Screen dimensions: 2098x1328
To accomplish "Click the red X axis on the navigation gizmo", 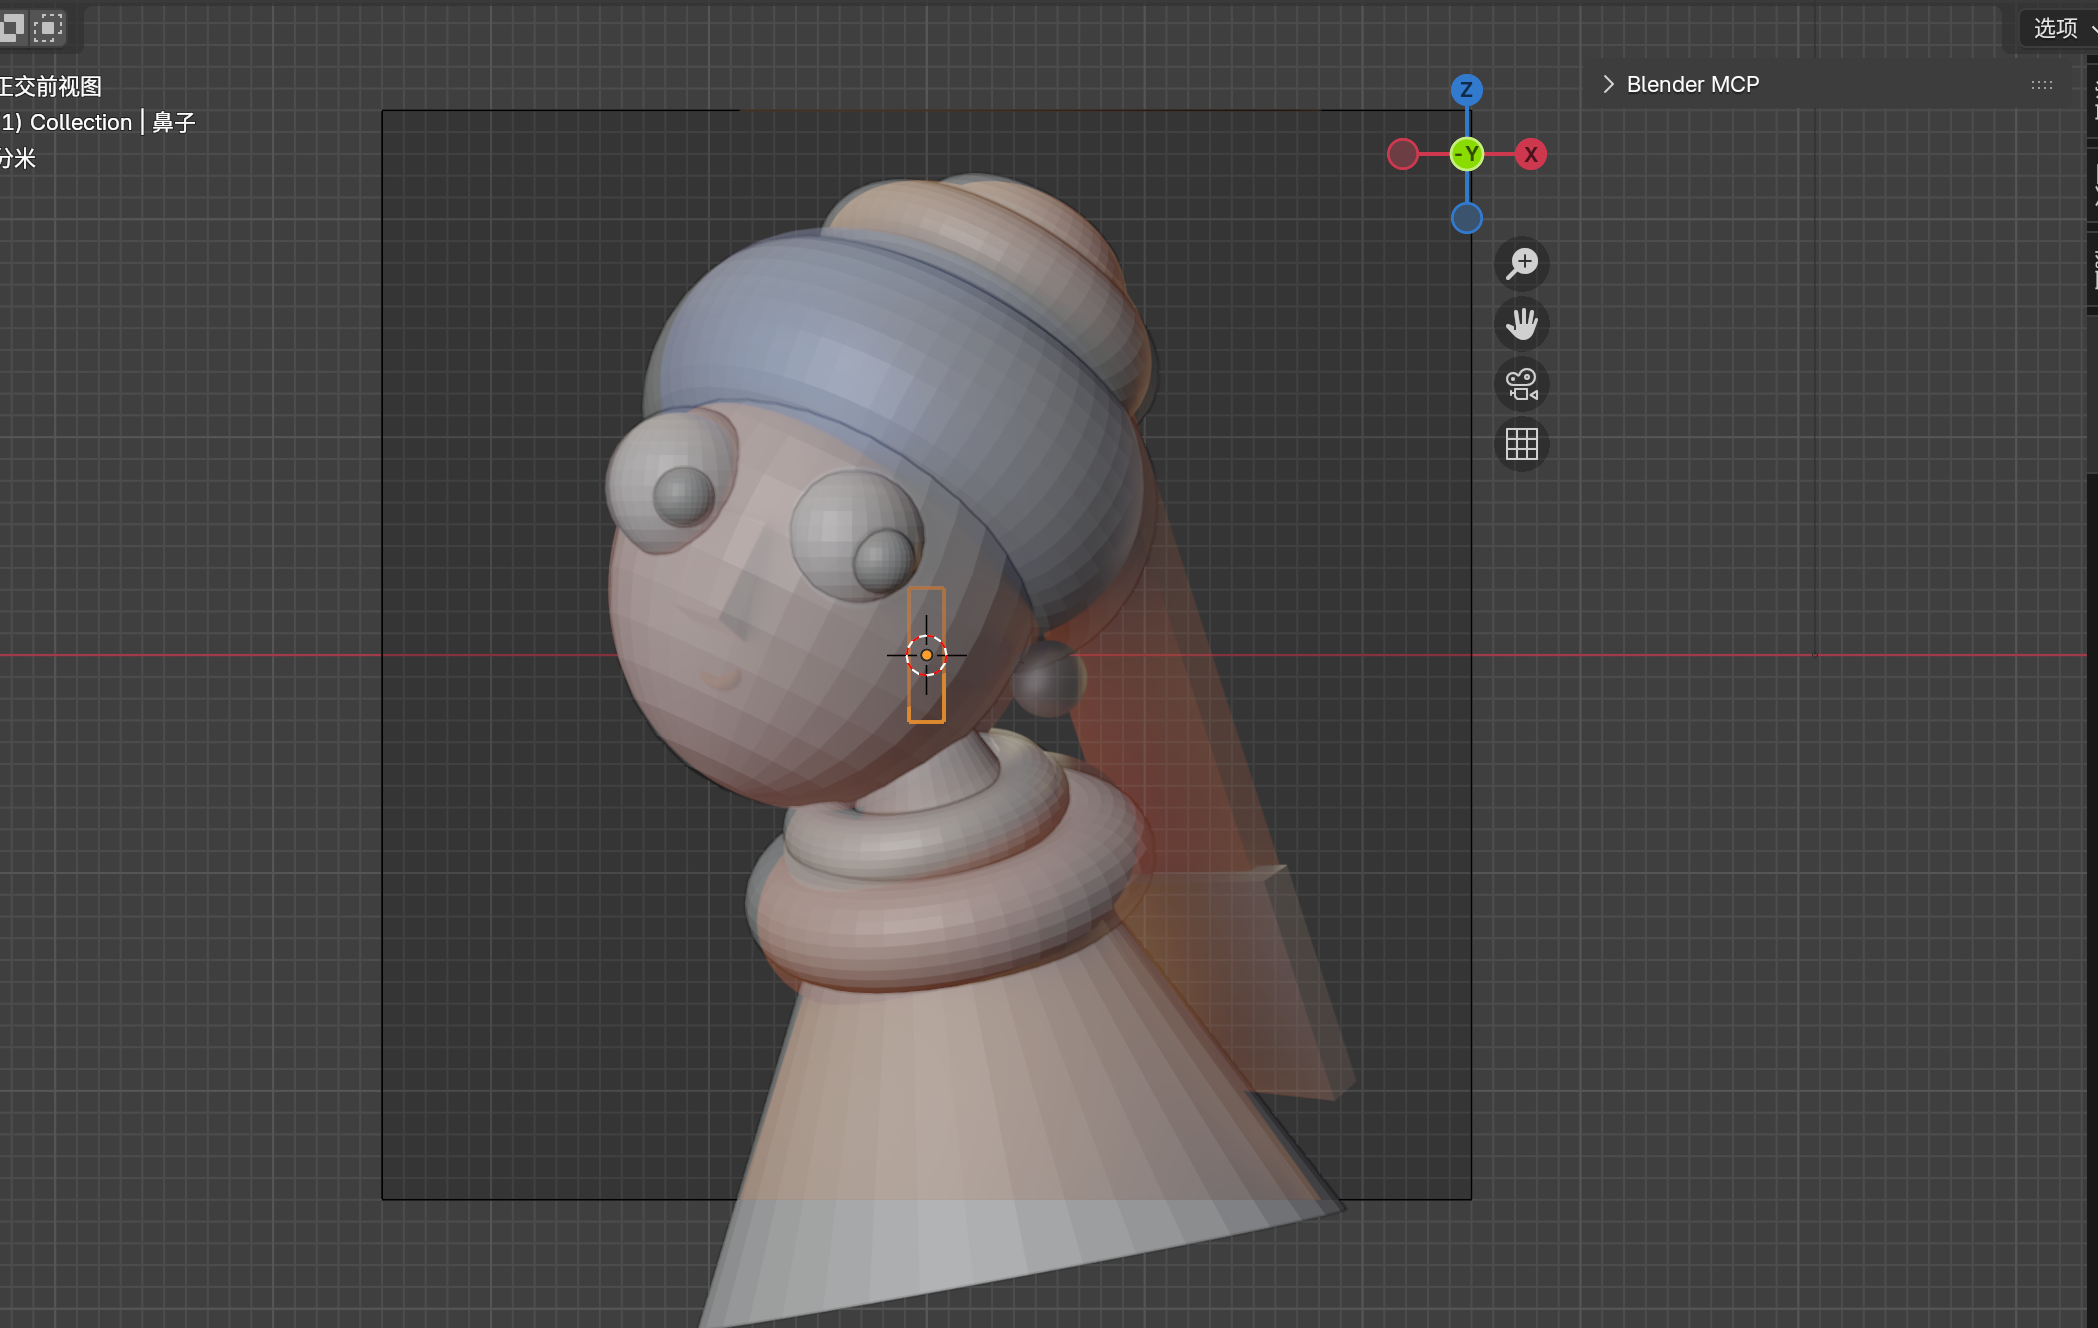I will pos(1531,154).
